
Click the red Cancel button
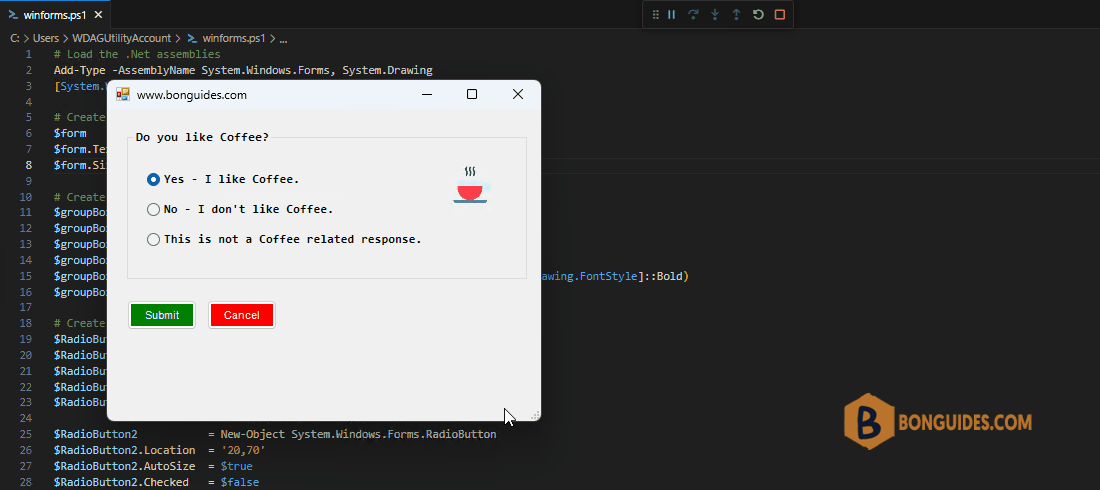242,315
